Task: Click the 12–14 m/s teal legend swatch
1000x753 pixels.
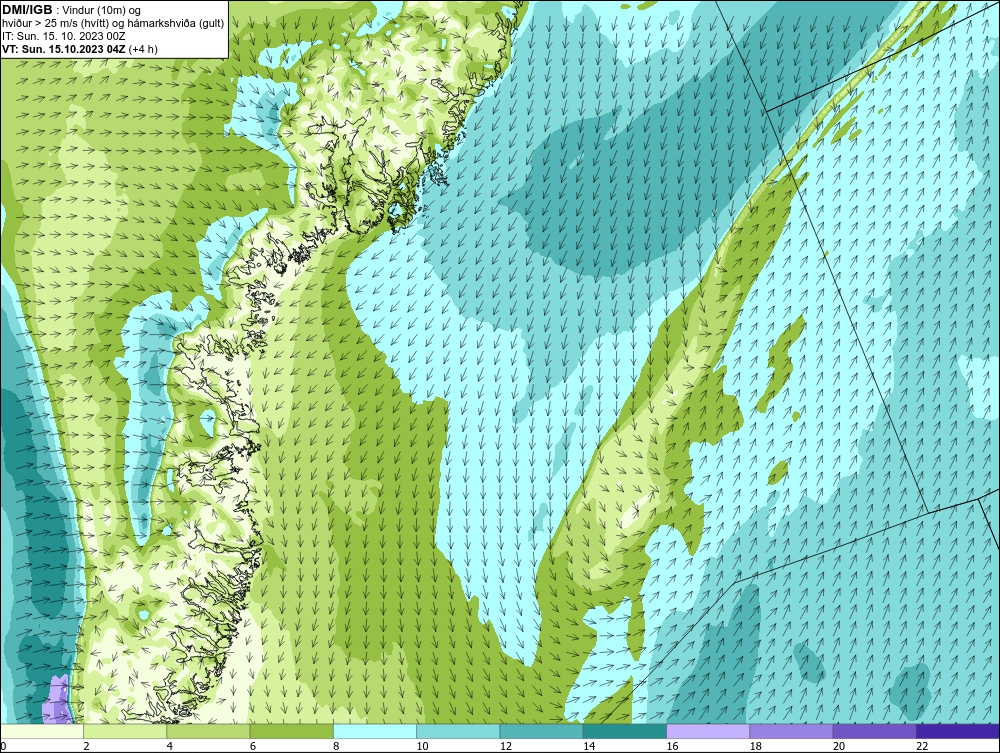Action: coord(541,731)
